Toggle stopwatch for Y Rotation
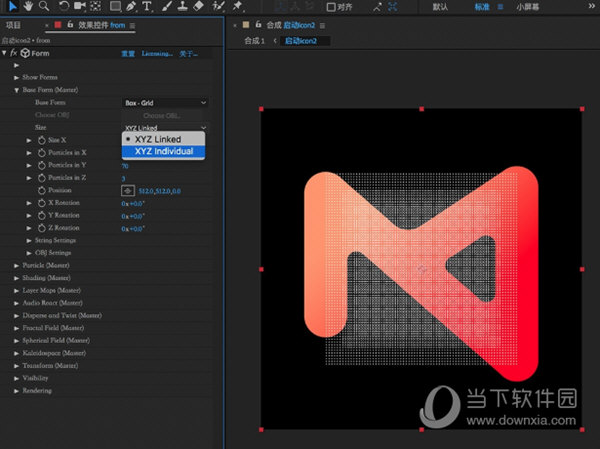 tap(42, 216)
